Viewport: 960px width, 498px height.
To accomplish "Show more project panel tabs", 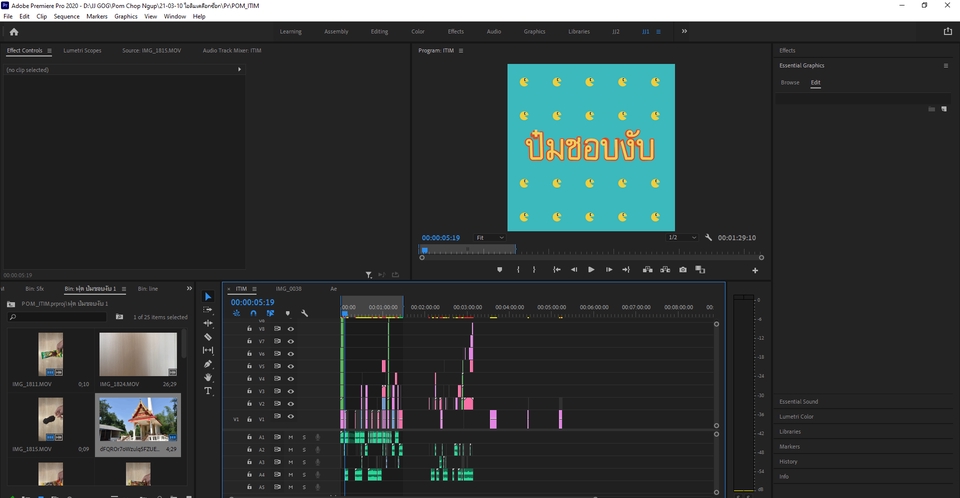I will pos(189,289).
